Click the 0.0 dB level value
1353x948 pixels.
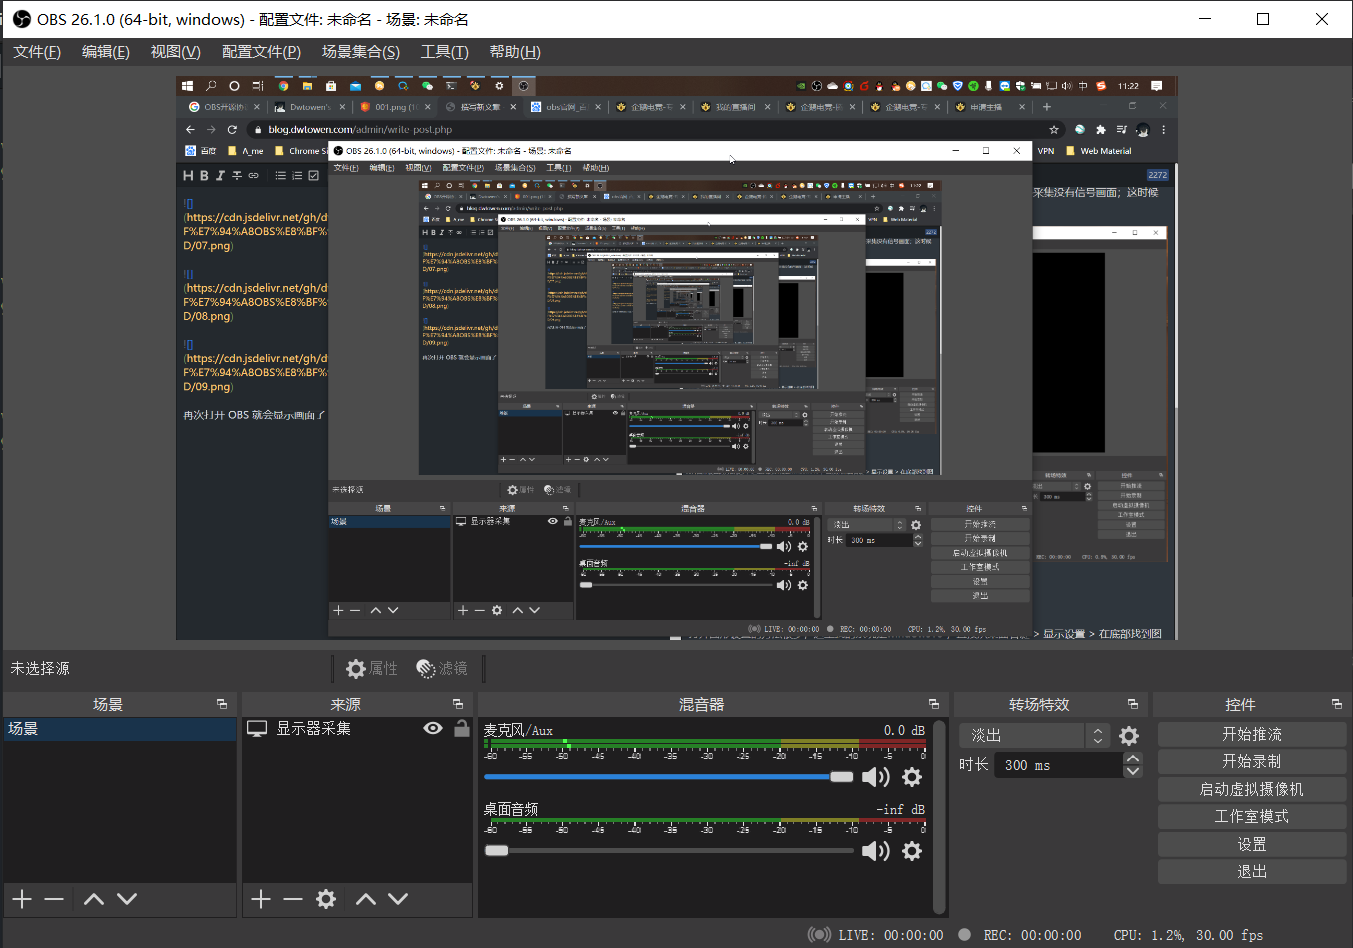(904, 730)
